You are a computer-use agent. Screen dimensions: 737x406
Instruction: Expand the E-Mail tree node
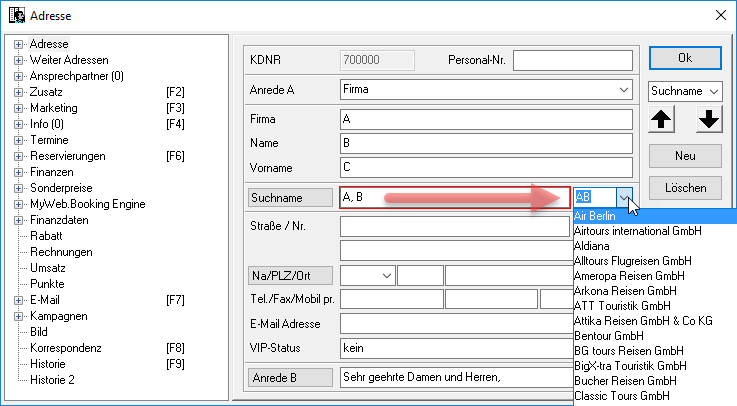18,300
